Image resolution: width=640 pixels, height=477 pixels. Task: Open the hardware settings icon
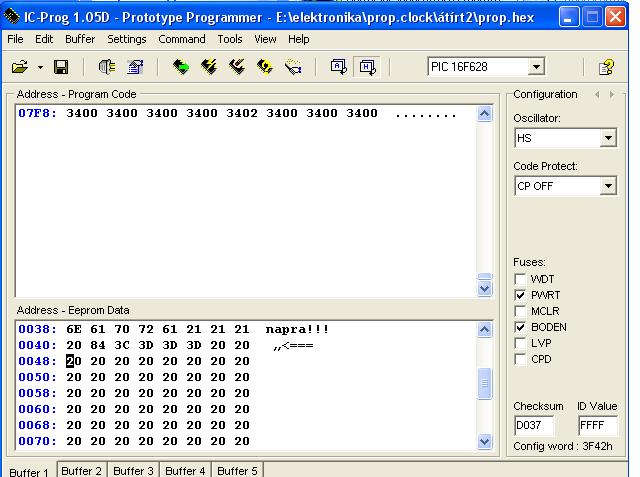[x=107, y=67]
